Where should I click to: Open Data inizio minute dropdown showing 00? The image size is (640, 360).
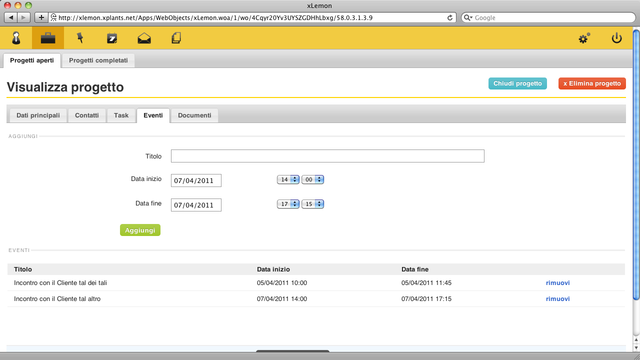(x=313, y=180)
